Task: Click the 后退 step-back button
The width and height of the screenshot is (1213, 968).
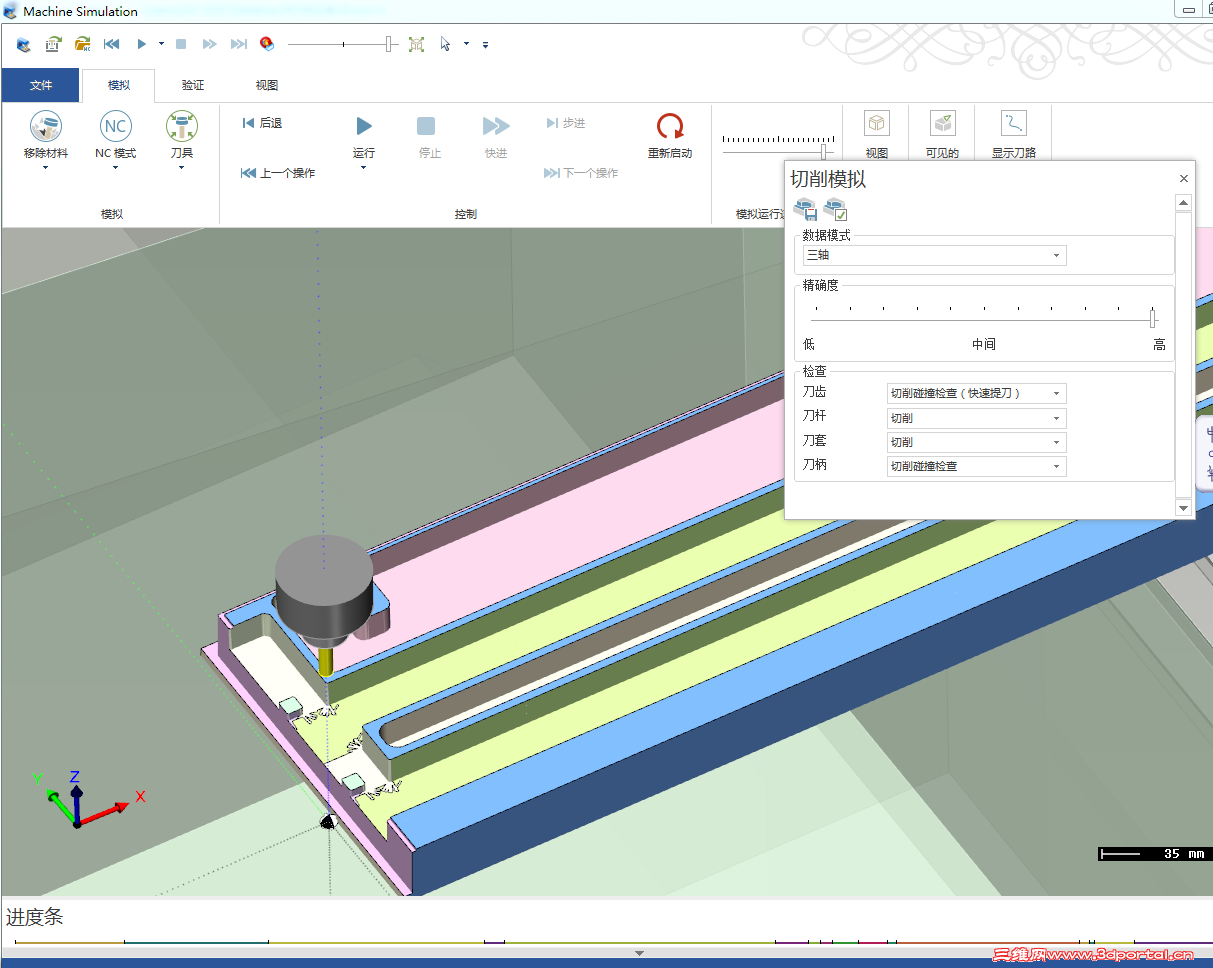Action: click(262, 123)
